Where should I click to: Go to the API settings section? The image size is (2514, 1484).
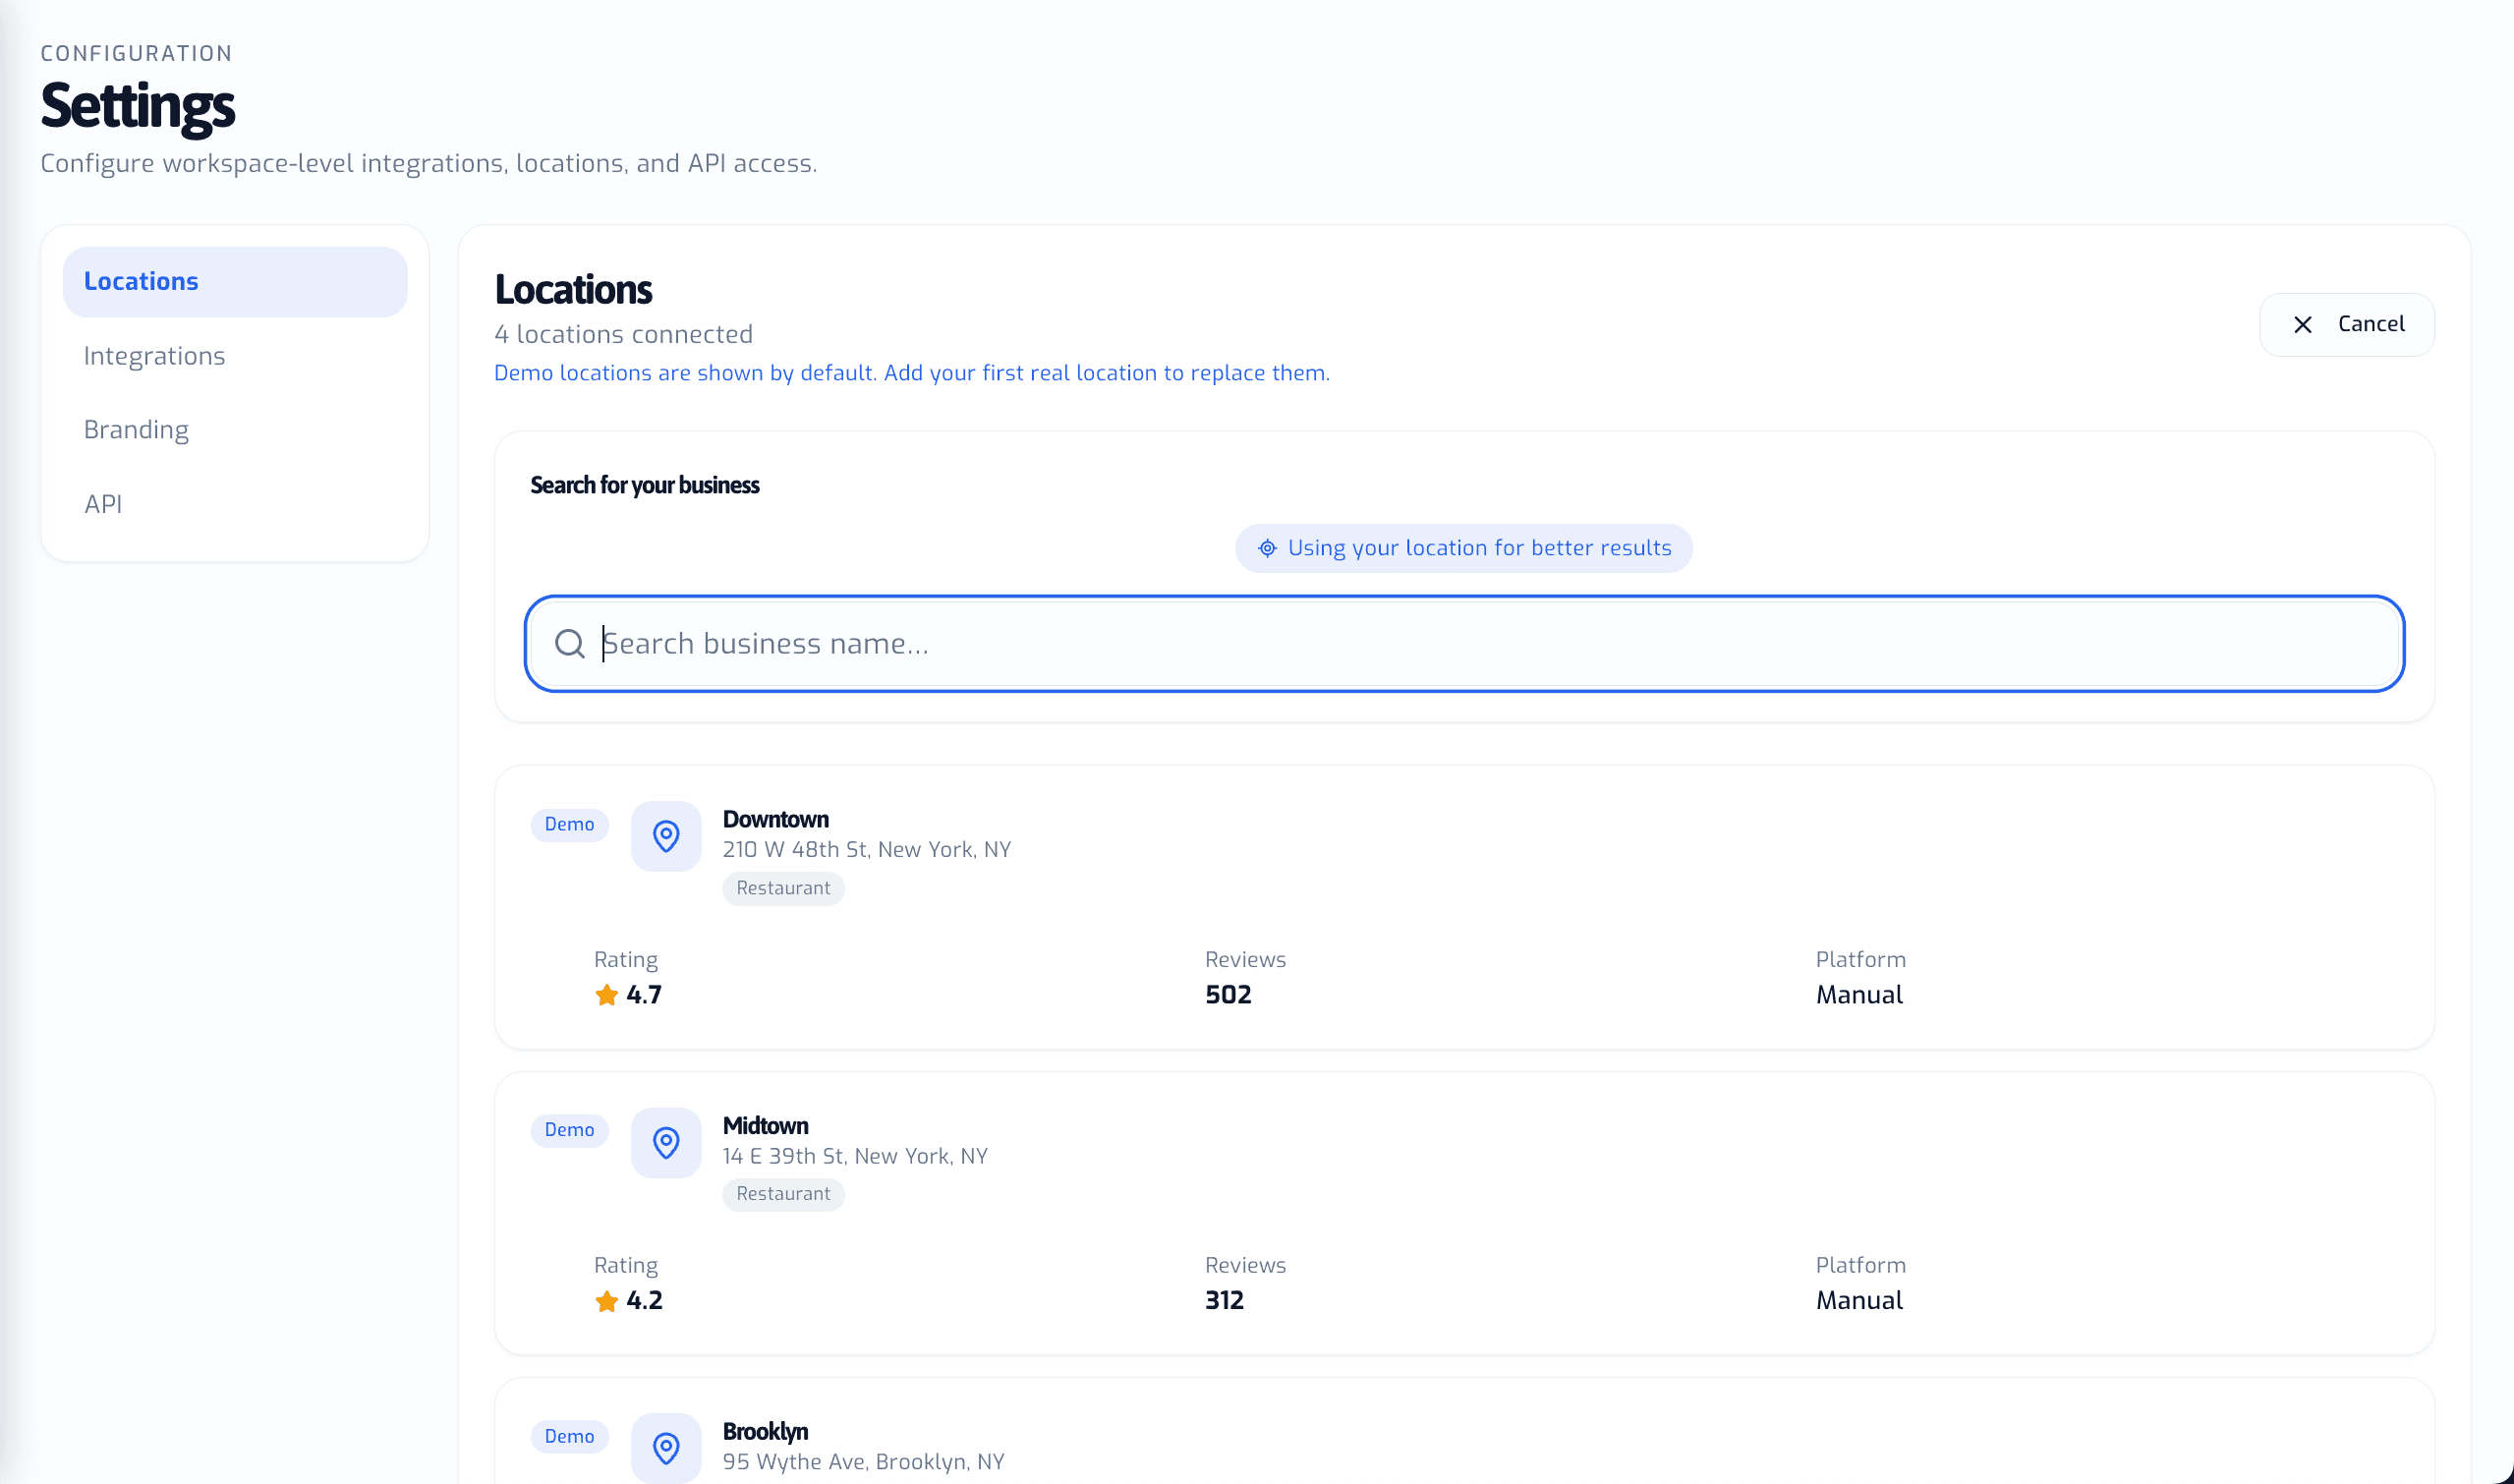(235, 504)
